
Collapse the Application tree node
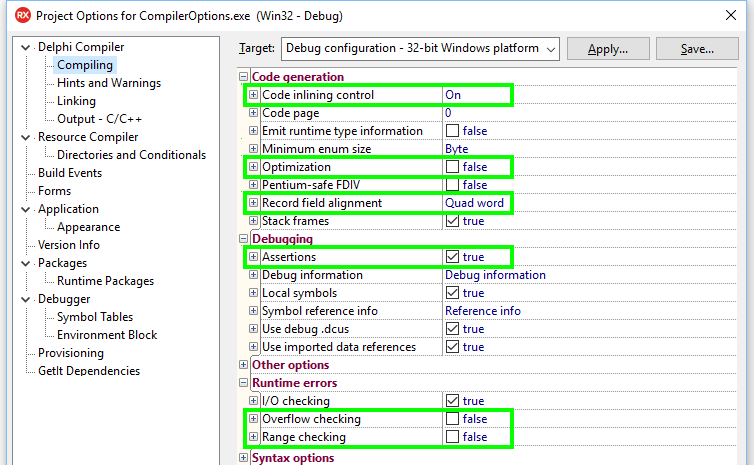(26, 209)
